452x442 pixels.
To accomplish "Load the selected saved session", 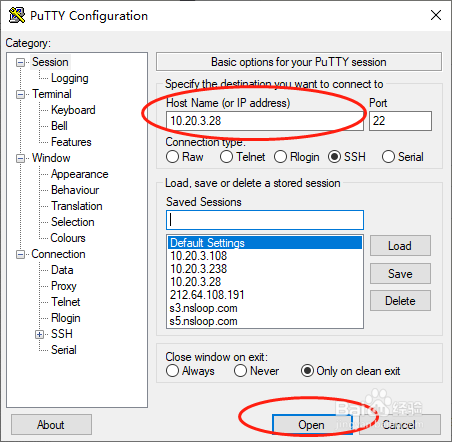I will coord(400,246).
